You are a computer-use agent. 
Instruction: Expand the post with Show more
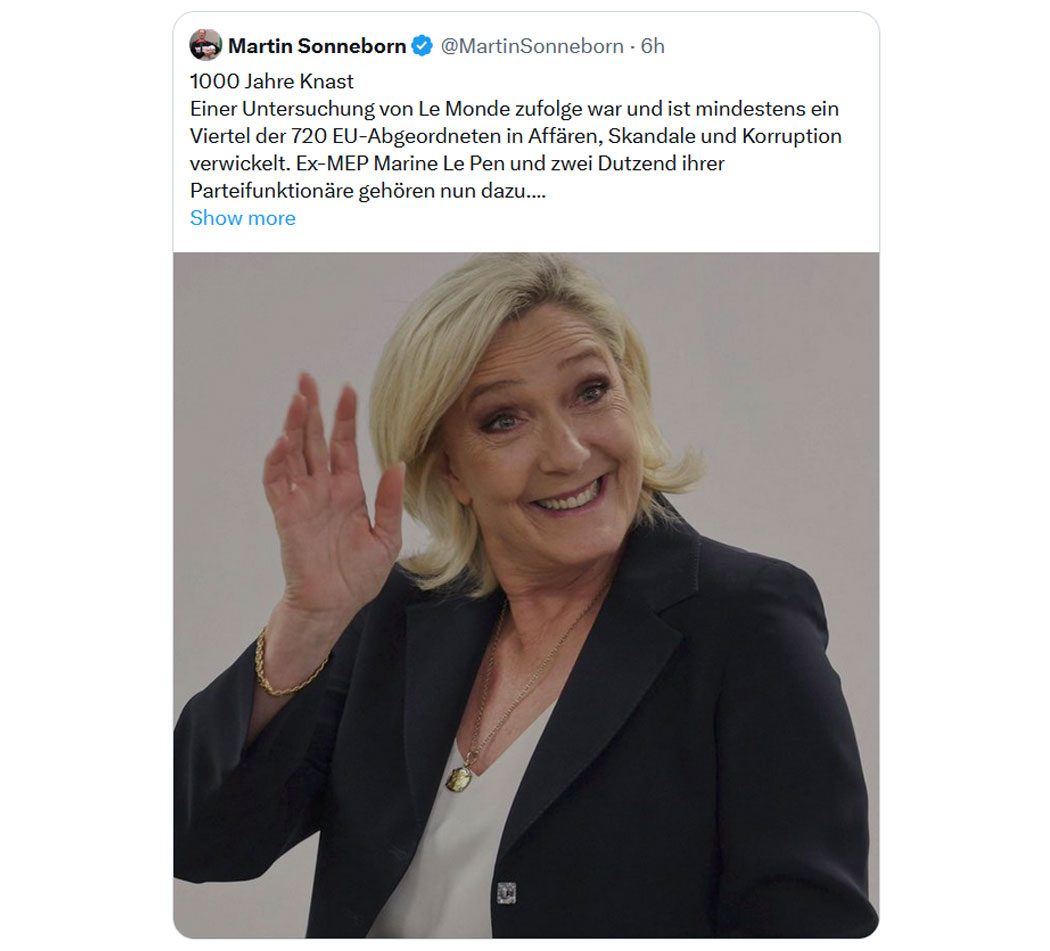click(242, 218)
